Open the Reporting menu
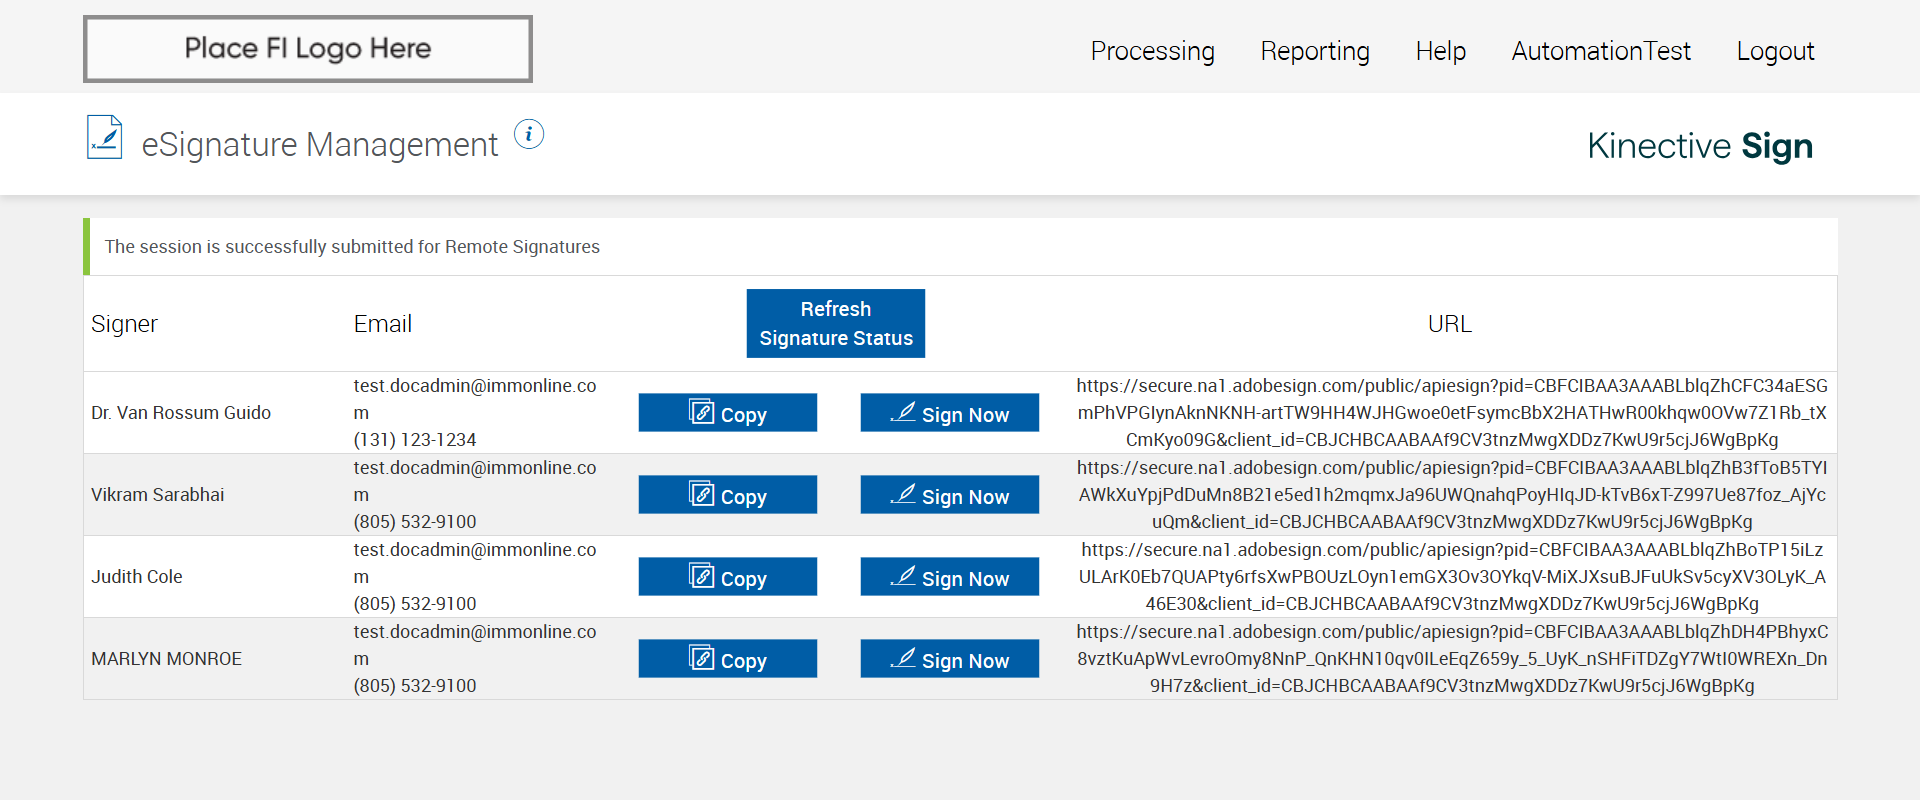The image size is (1920, 800). [x=1315, y=51]
